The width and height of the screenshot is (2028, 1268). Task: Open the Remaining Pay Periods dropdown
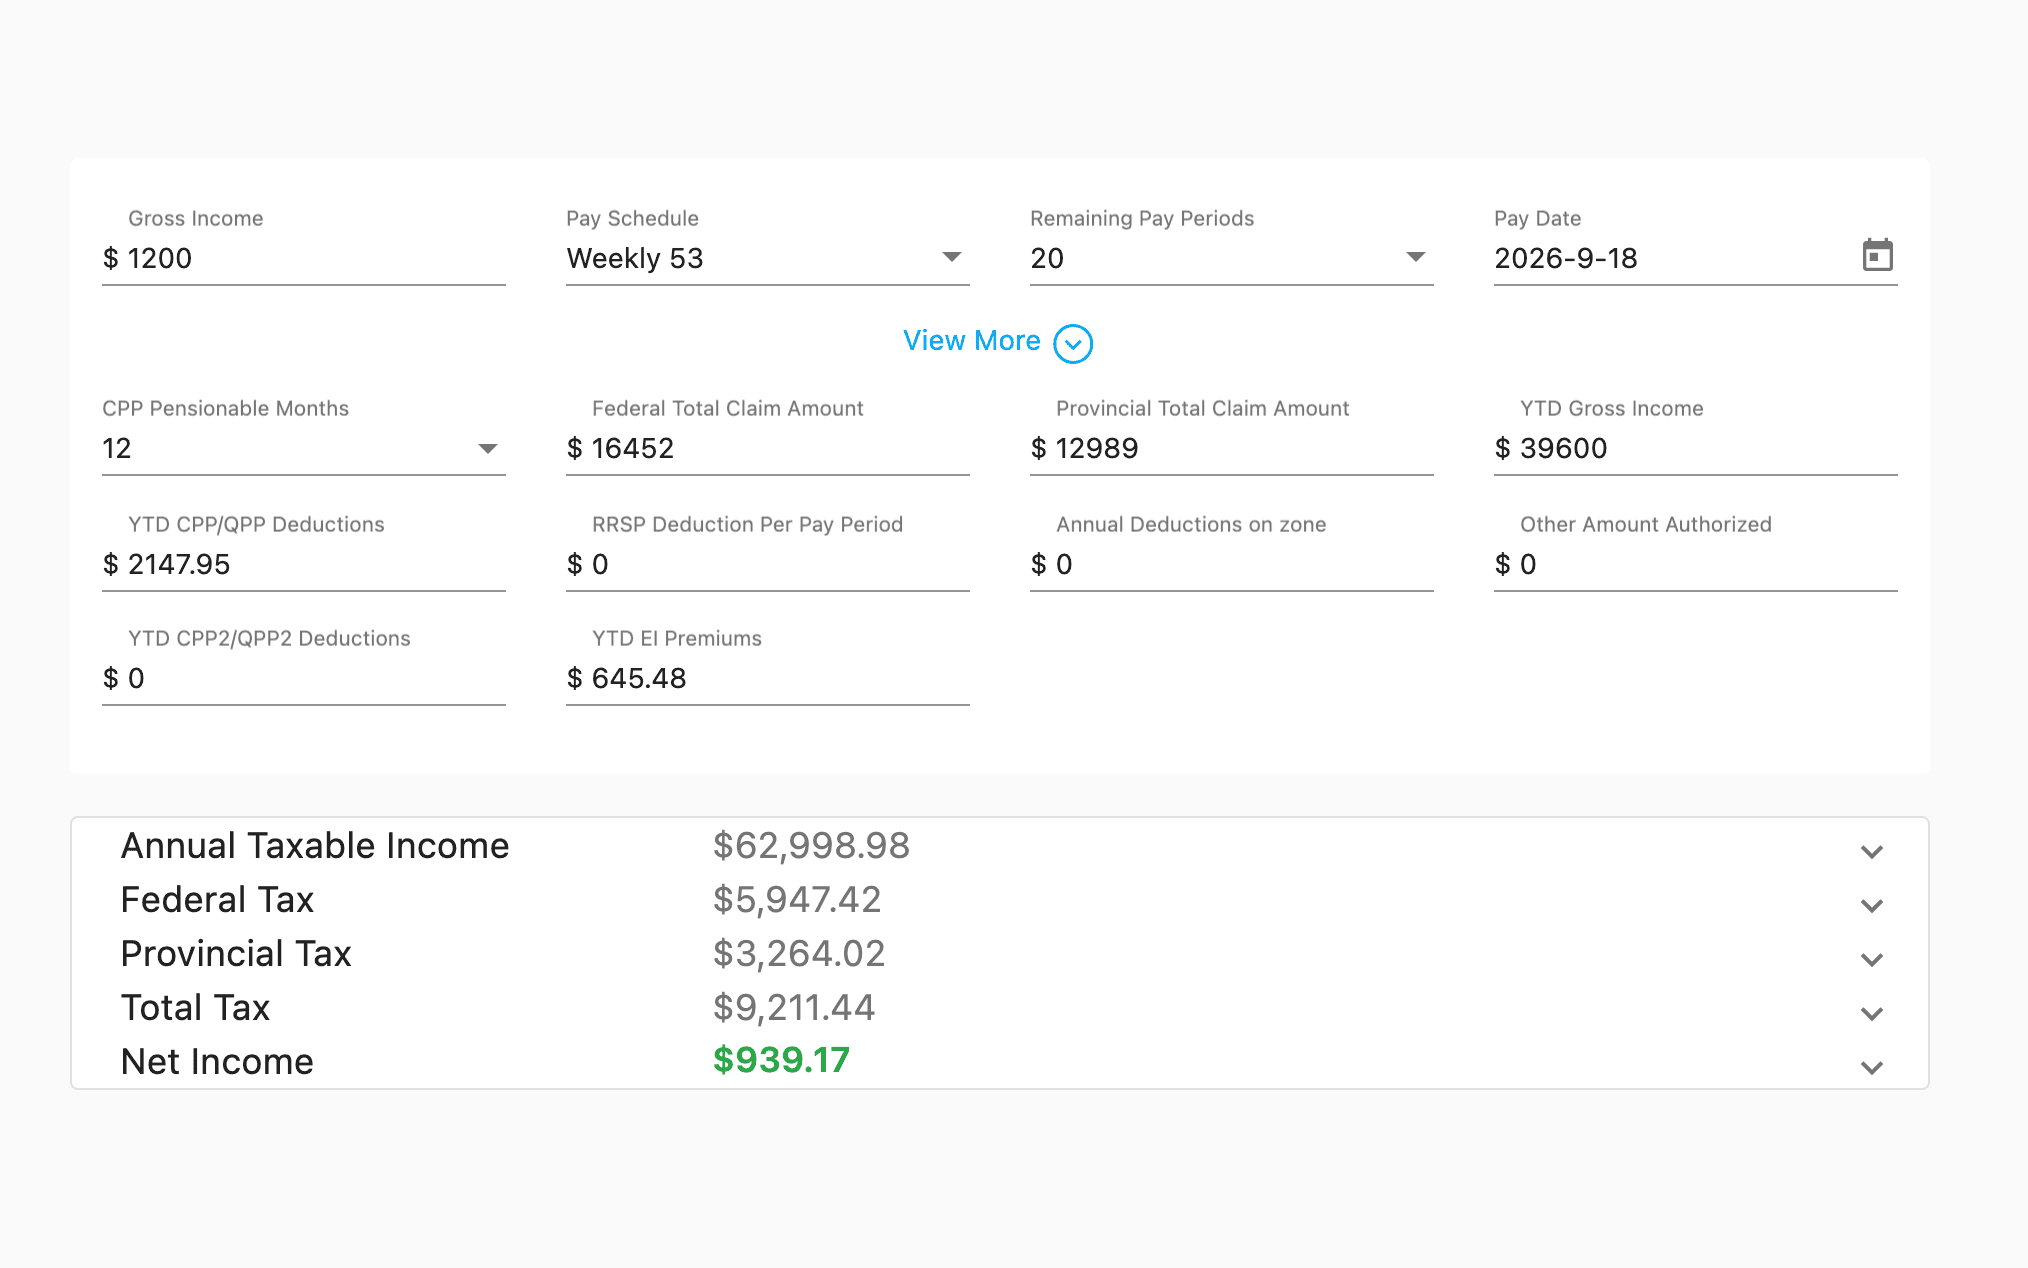1231,258
